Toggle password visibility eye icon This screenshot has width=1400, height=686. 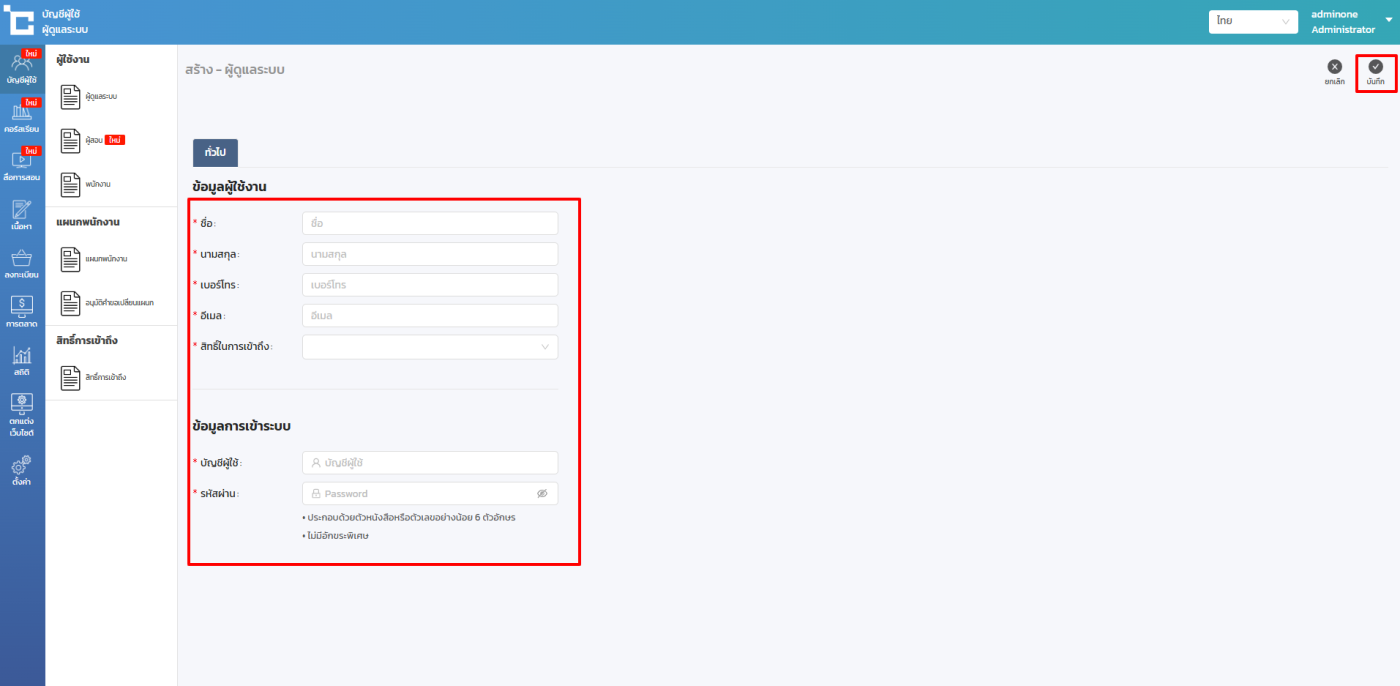tap(542, 494)
